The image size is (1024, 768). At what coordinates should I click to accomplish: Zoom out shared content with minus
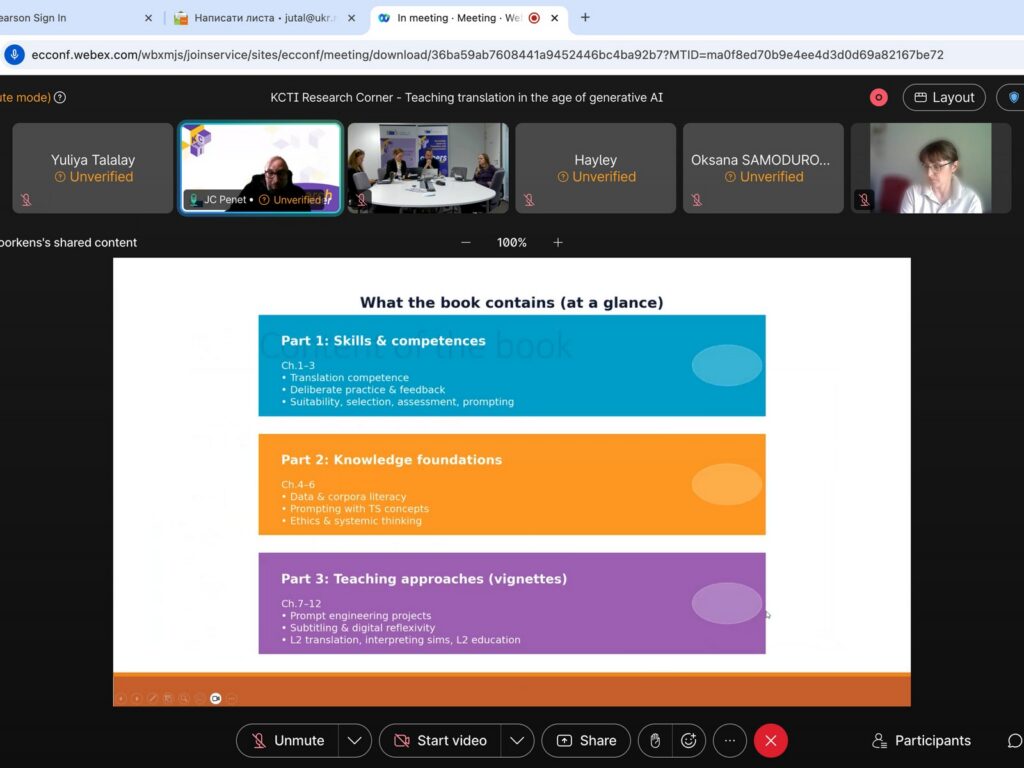click(465, 242)
